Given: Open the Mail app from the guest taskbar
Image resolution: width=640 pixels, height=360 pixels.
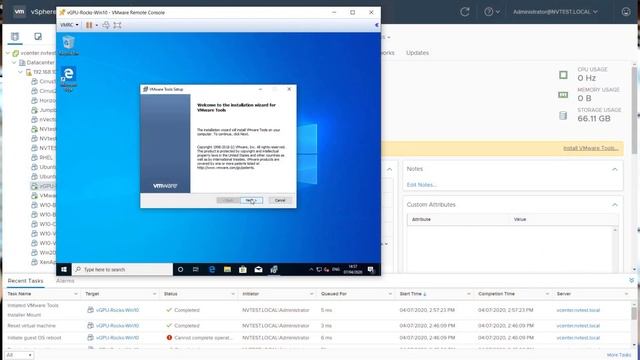Looking at the screenshot, I should click(258, 269).
